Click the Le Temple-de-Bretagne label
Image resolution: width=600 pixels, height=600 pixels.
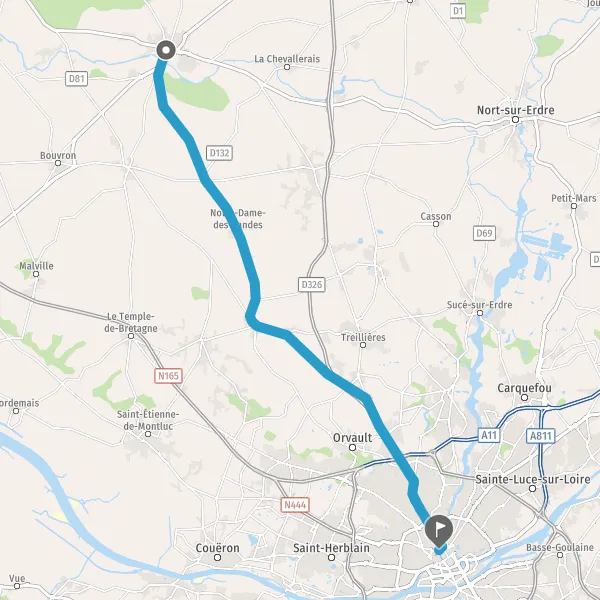(x=131, y=323)
